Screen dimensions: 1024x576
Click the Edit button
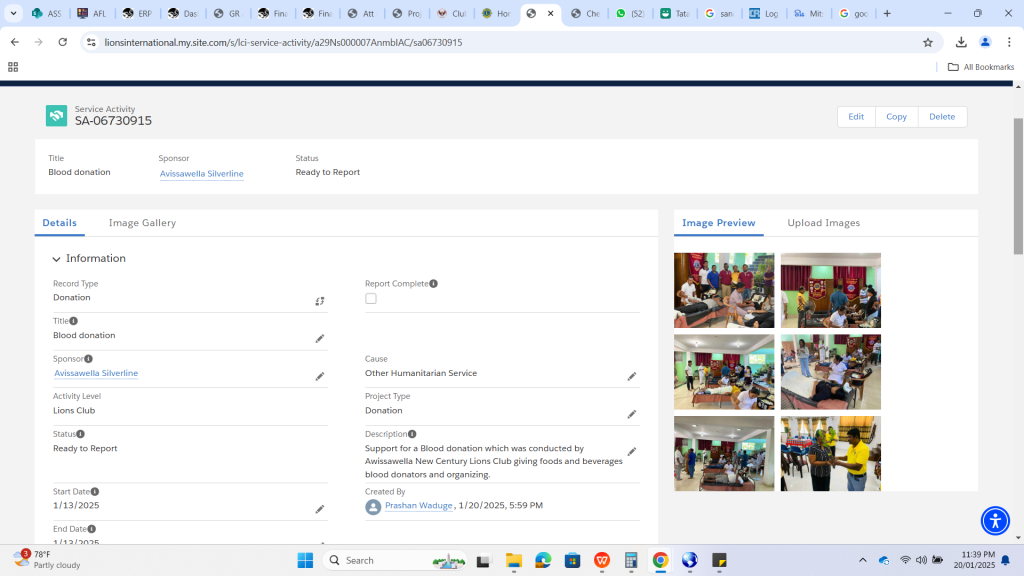pyautogui.click(x=856, y=116)
